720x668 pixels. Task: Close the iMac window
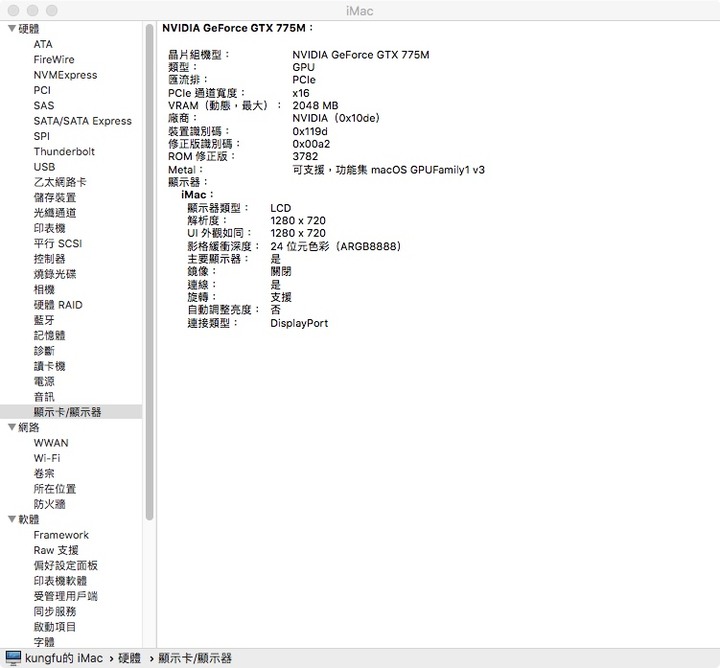14,10
